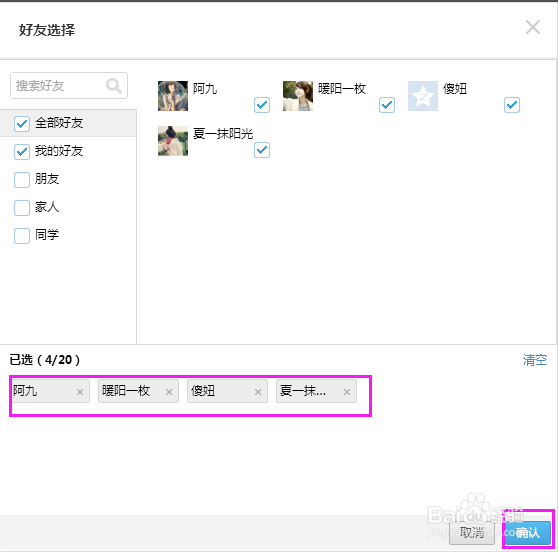The width and height of the screenshot is (558, 552).
Task: Remove 暖阳一枚 from selected list
Action: [x=169, y=392]
